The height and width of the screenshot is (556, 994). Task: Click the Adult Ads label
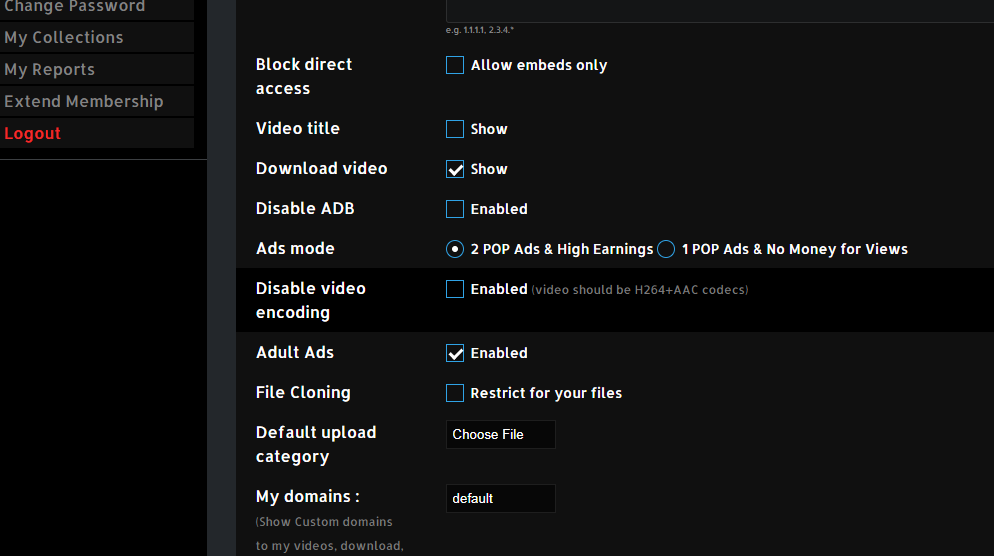[295, 352]
